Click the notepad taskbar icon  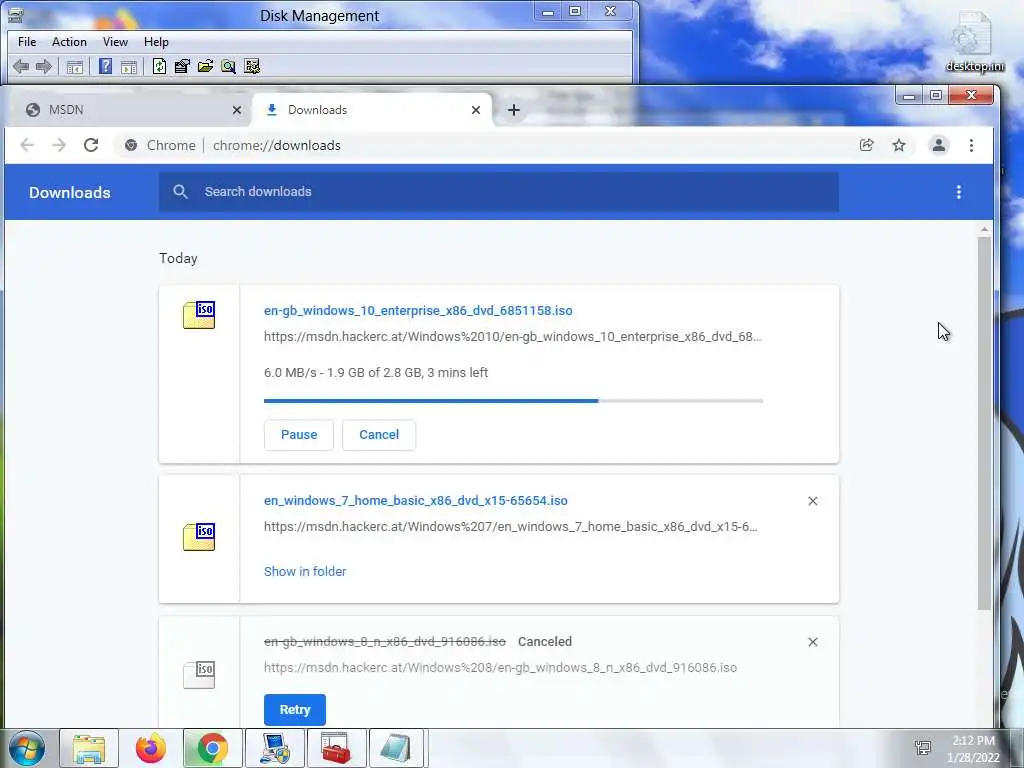pos(396,748)
